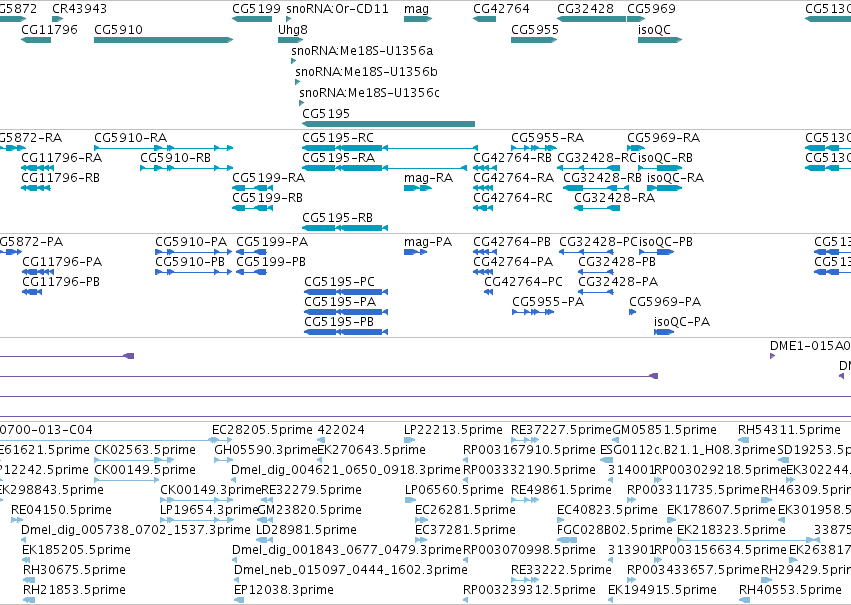Select the CG5199 gene label

pyautogui.click(x=256, y=9)
